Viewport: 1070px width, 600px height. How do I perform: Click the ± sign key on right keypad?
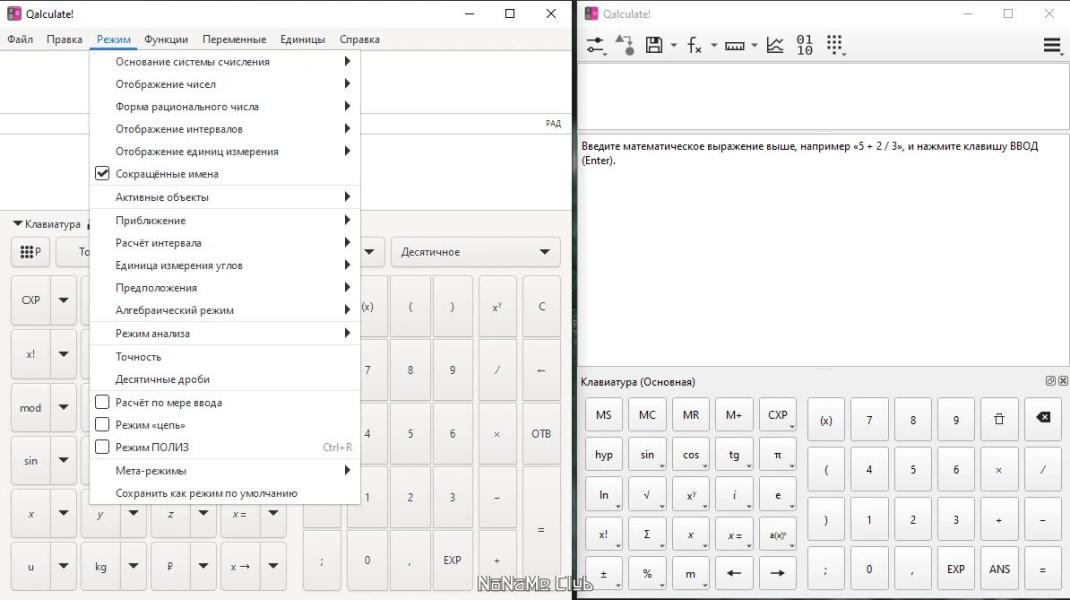point(603,573)
